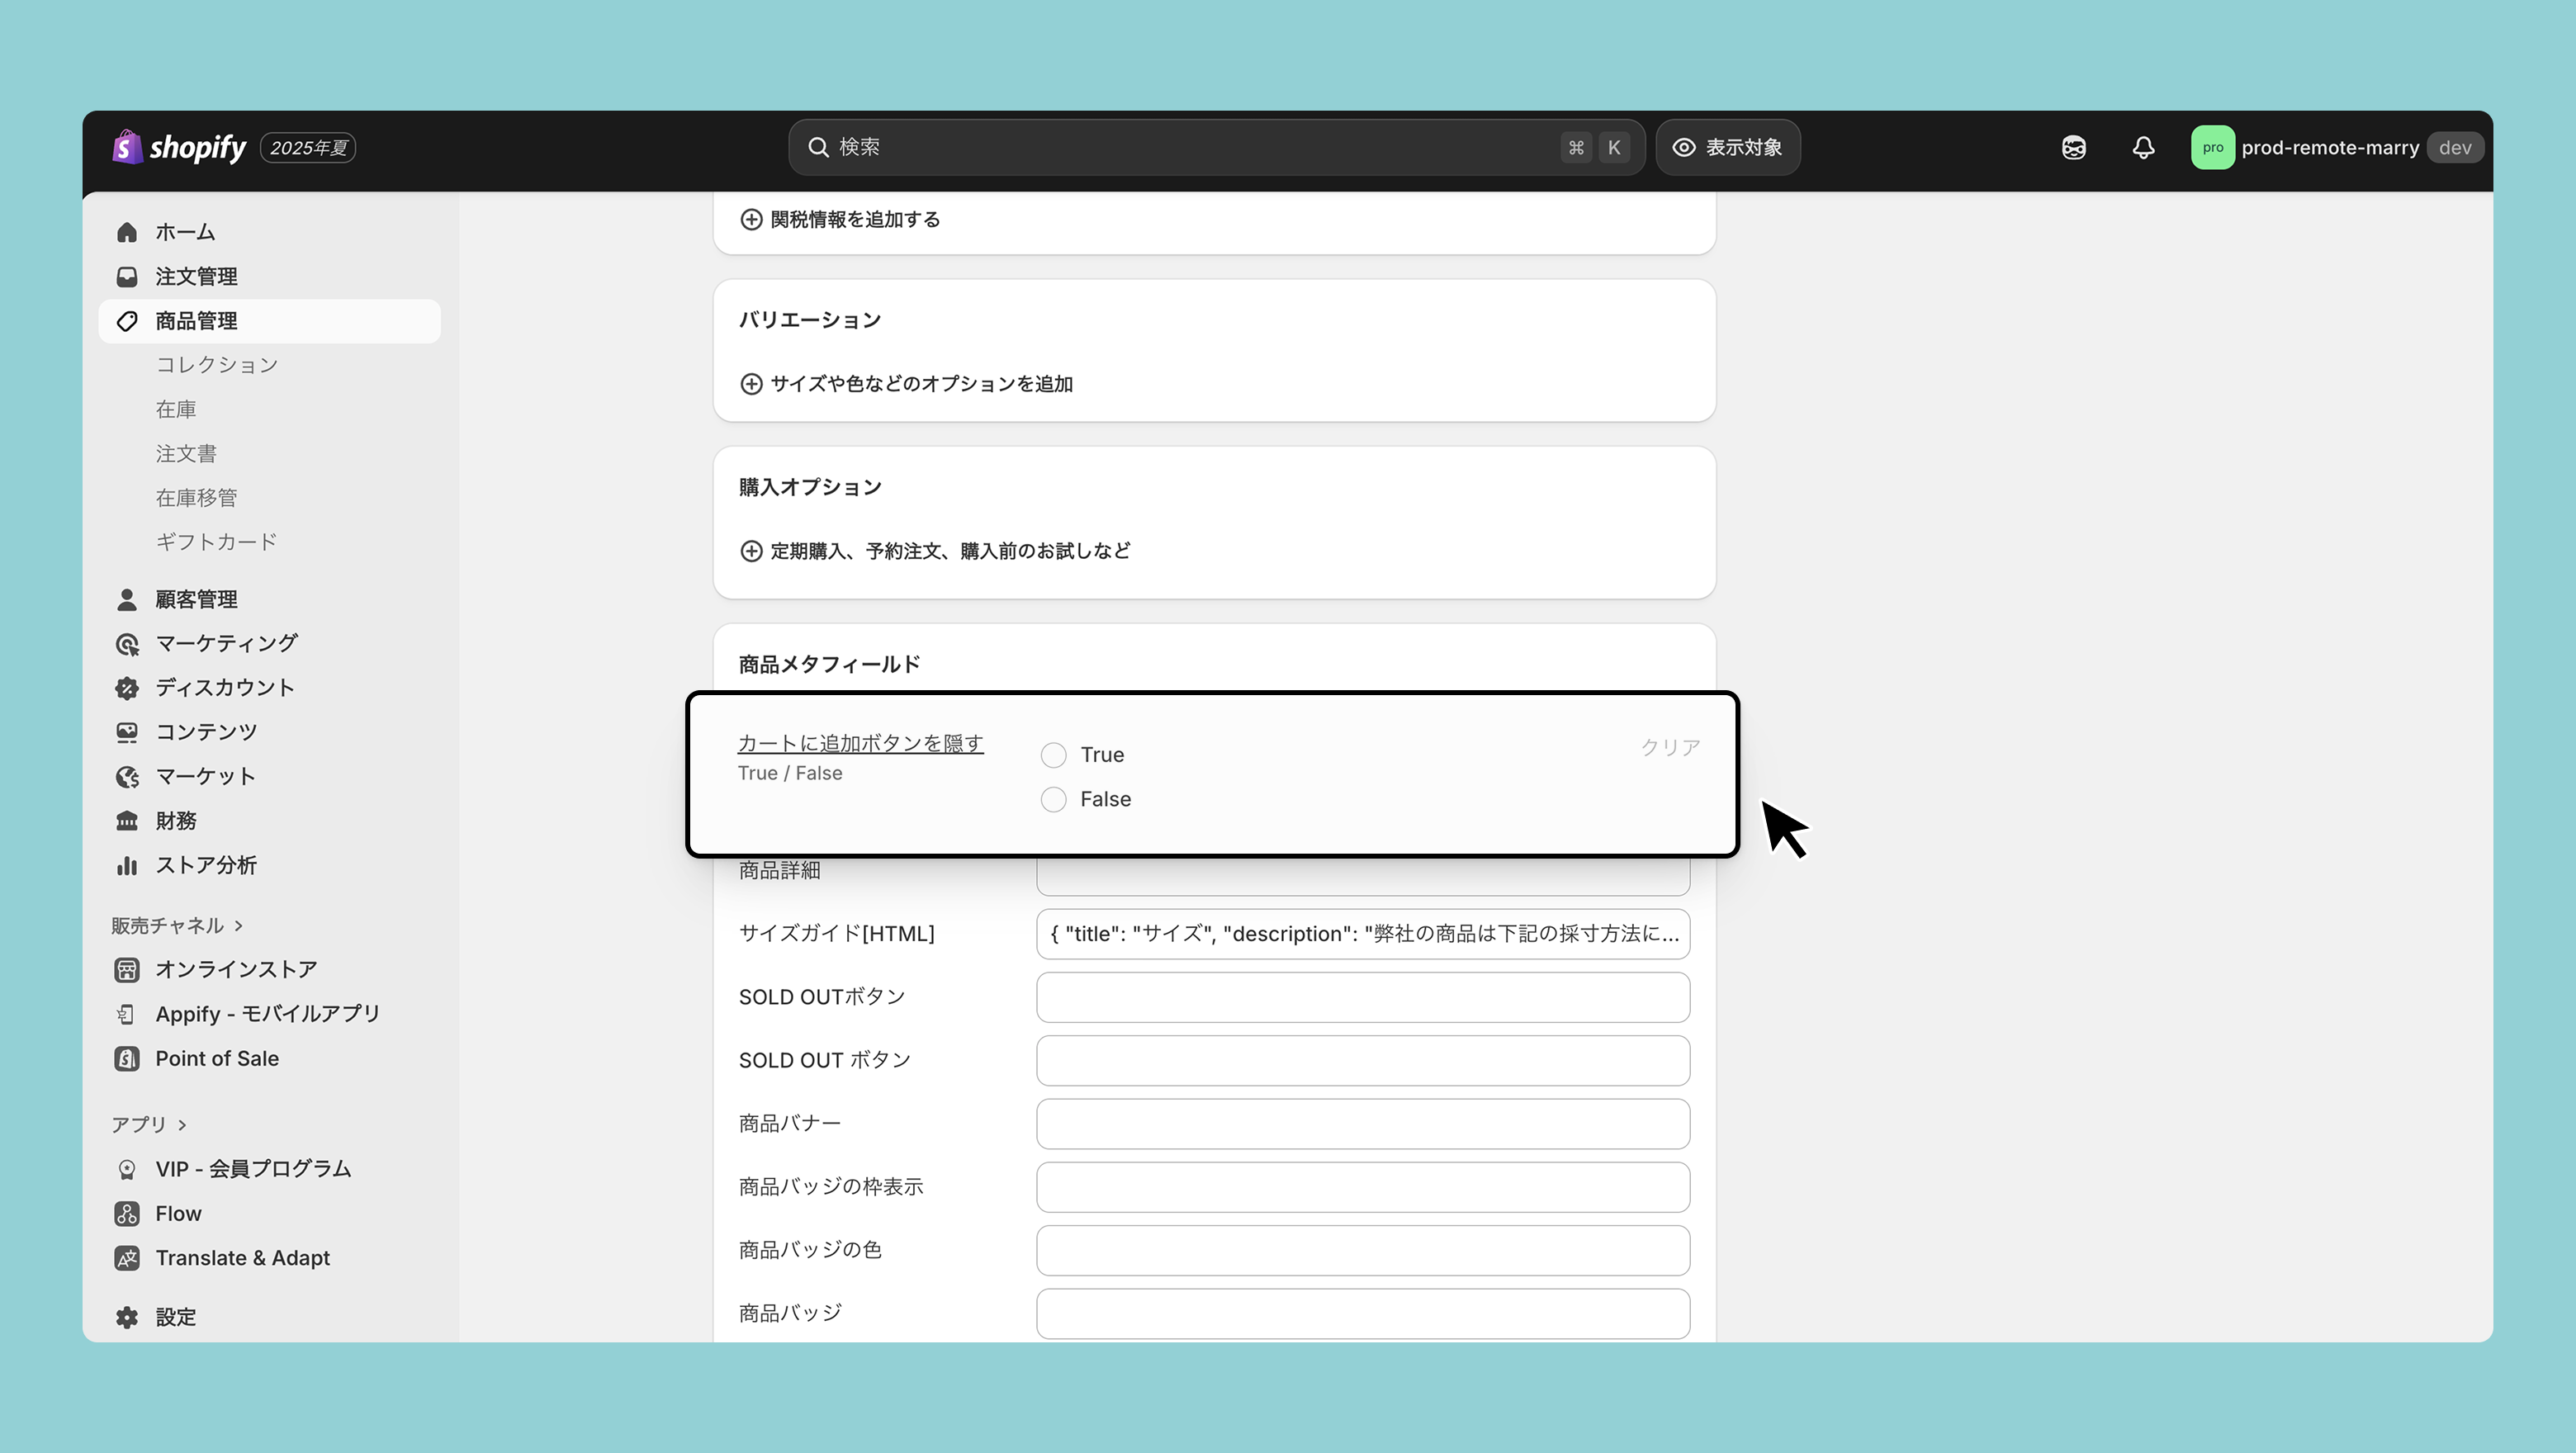Click the Shopify logo icon
This screenshot has height=1453, width=2576.
pos(127,147)
